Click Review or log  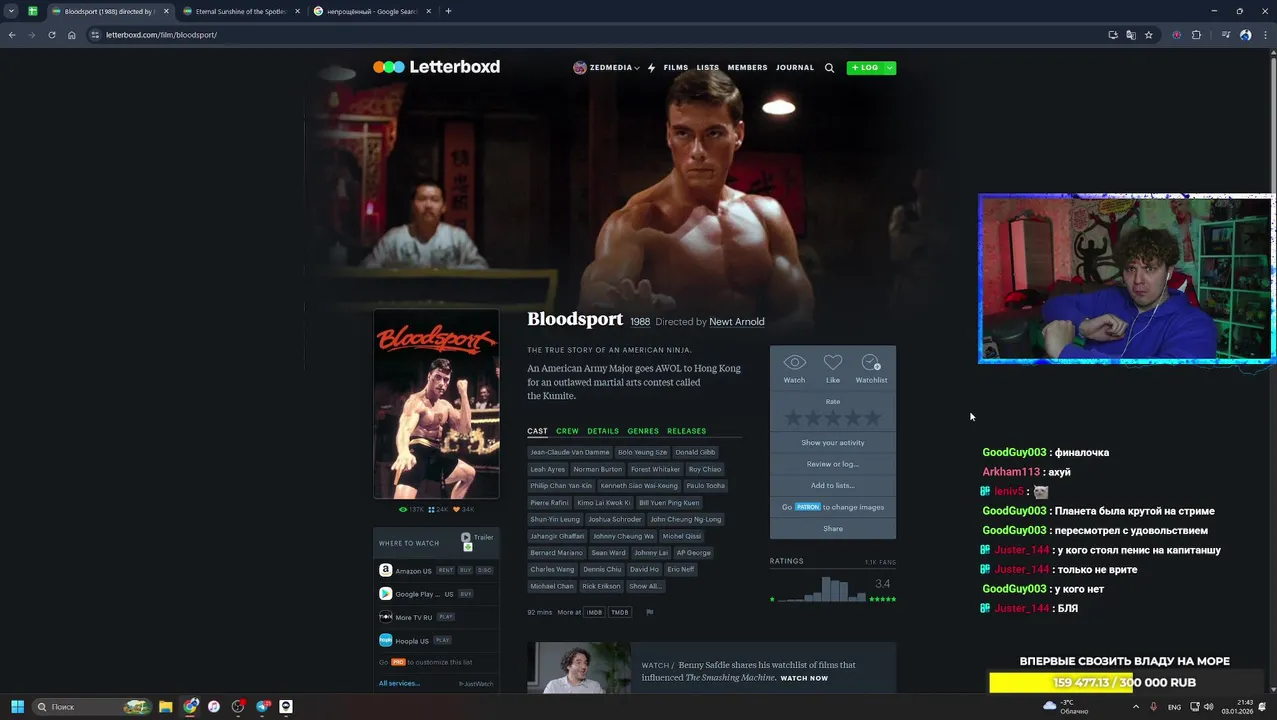coord(833,464)
